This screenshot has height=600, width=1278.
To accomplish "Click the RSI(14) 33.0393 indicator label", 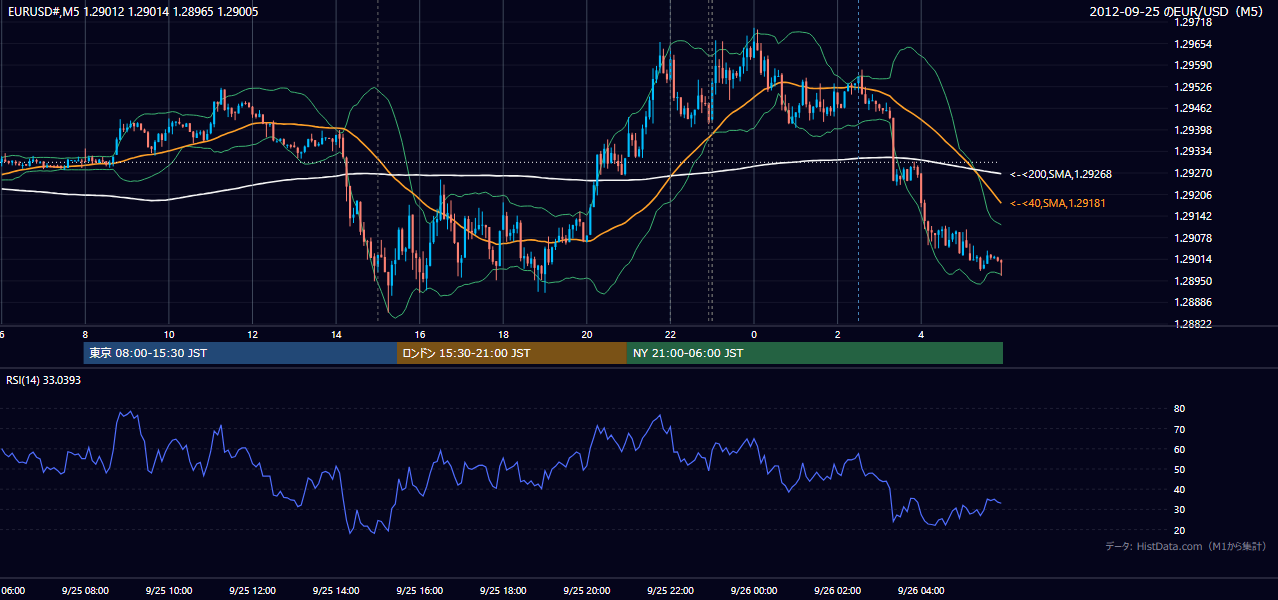I will pos(43,380).
